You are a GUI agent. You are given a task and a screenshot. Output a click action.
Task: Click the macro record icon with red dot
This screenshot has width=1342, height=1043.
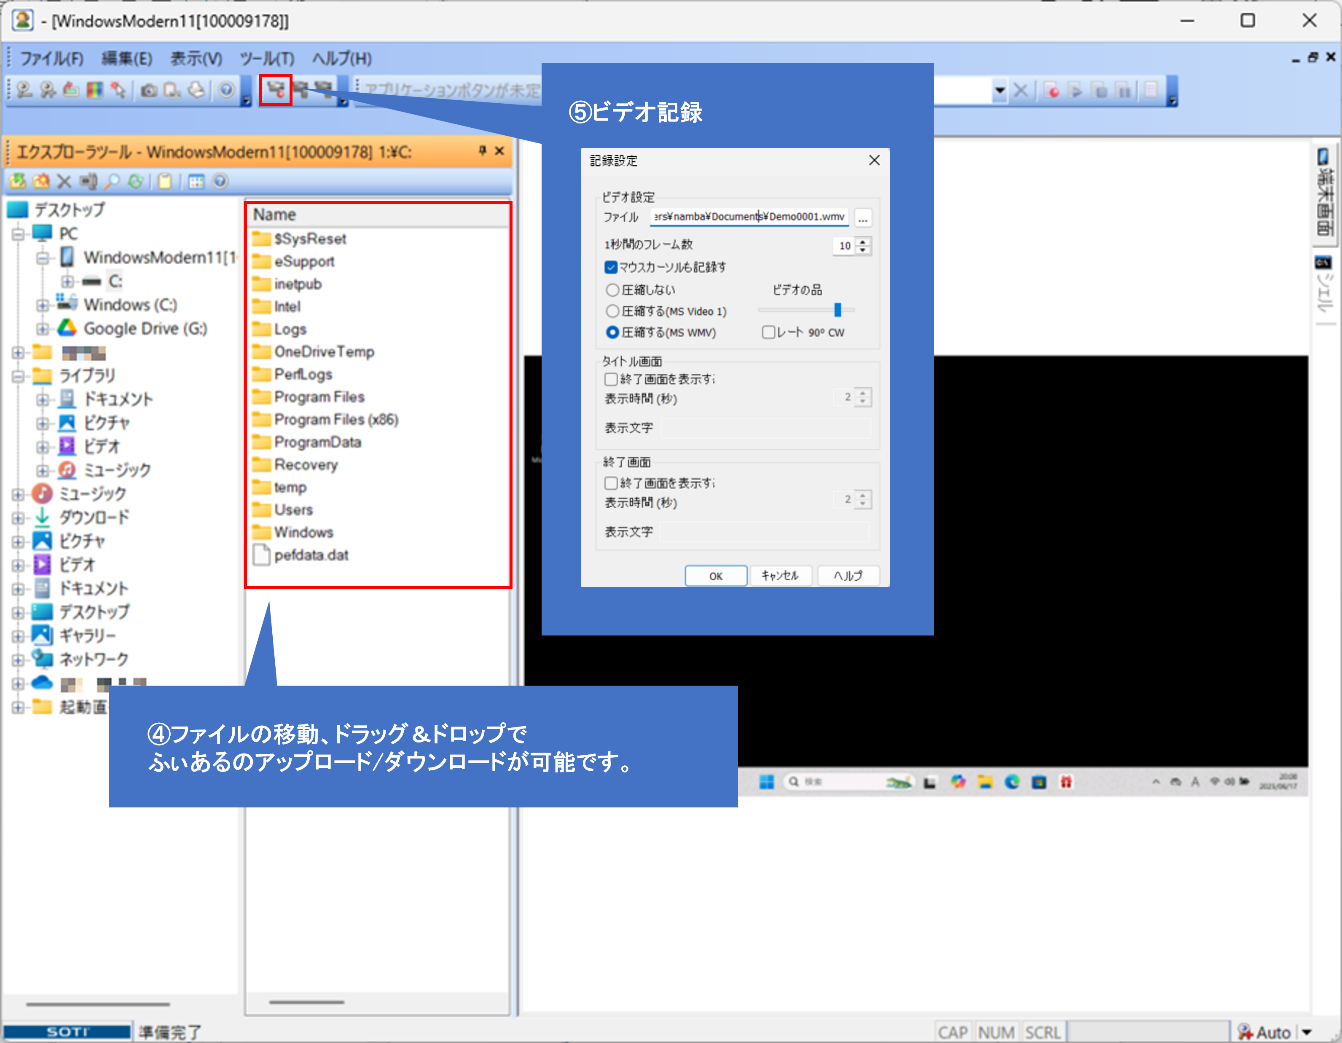click(x=1052, y=91)
